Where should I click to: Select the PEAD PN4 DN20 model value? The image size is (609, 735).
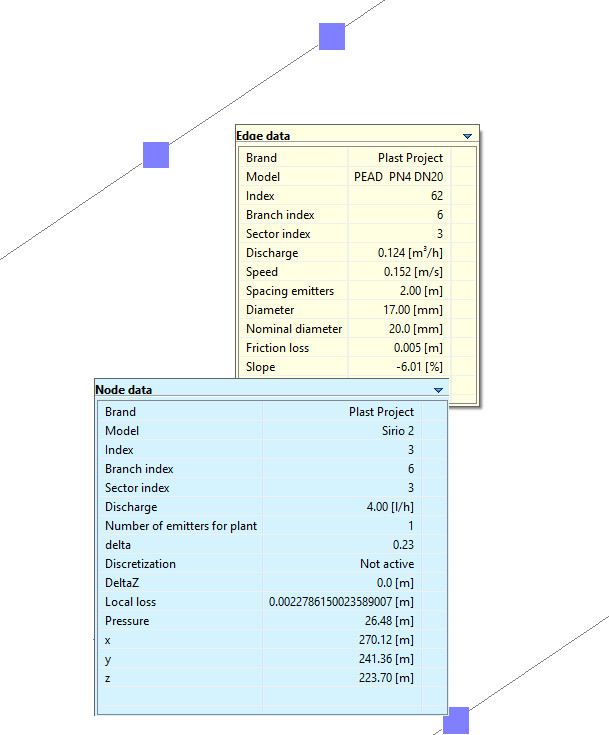click(x=398, y=177)
